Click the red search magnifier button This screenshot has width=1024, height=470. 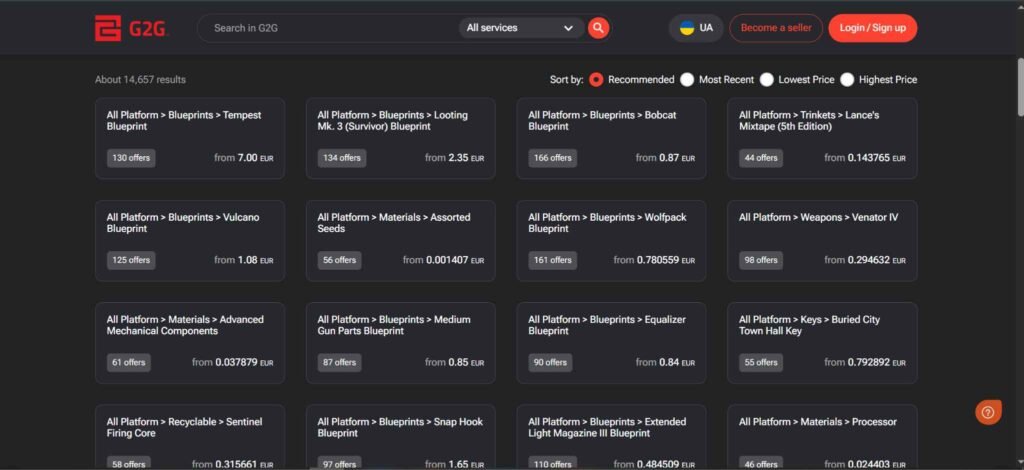pos(598,28)
